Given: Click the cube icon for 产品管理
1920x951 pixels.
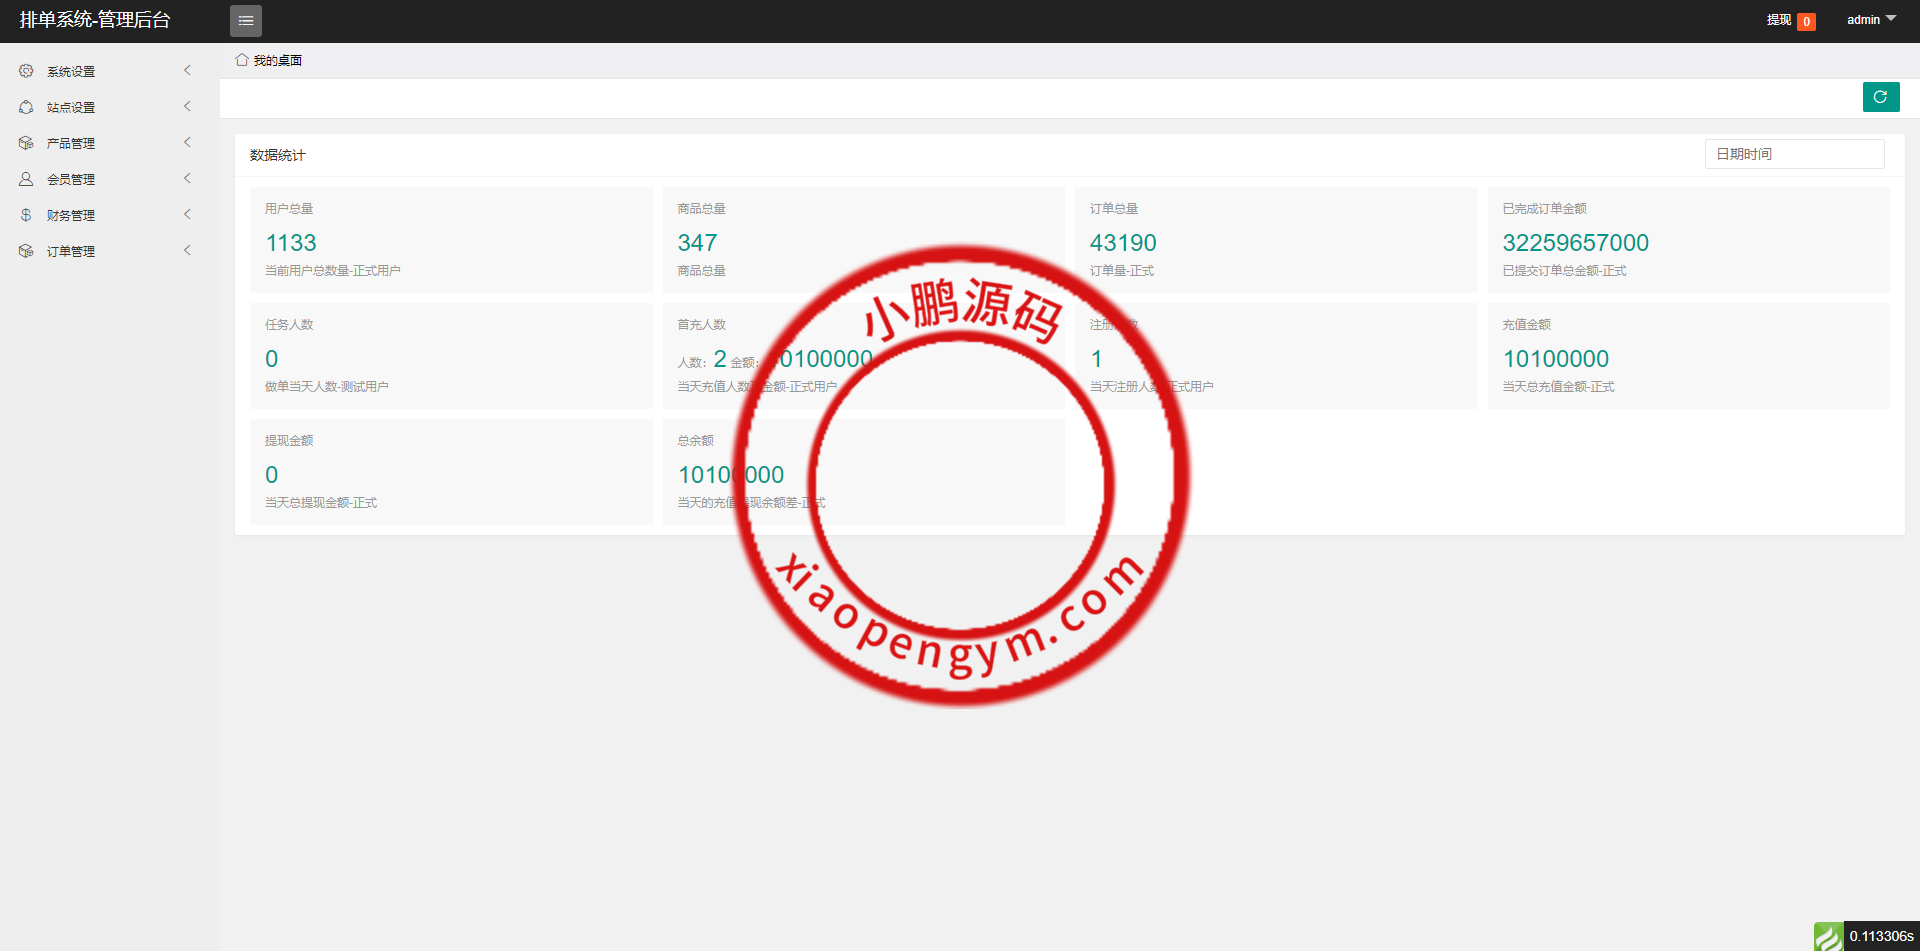Looking at the screenshot, I should (26, 143).
